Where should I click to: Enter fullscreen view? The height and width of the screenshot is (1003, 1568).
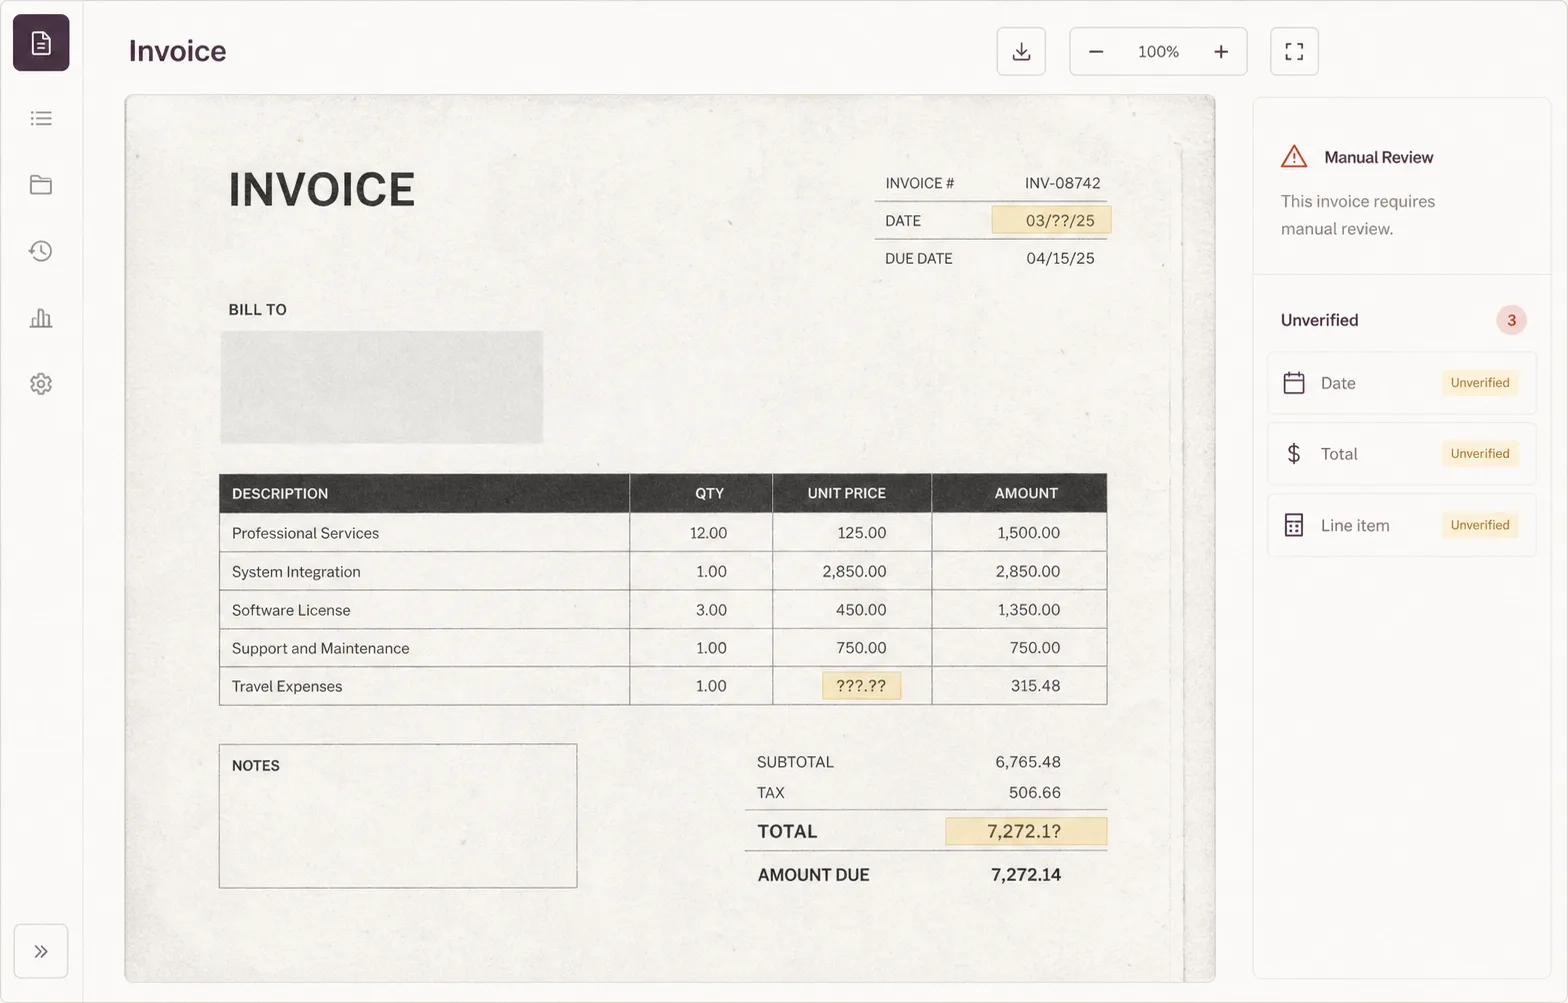(x=1294, y=51)
